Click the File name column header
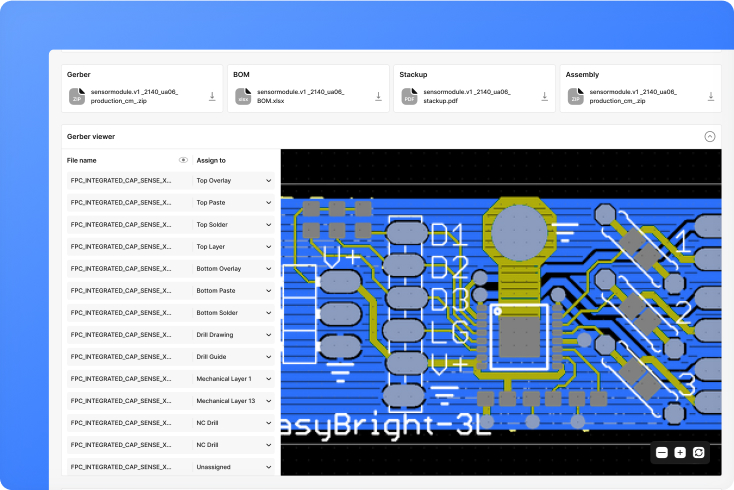The image size is (734, 490). (x=81, y=160)
